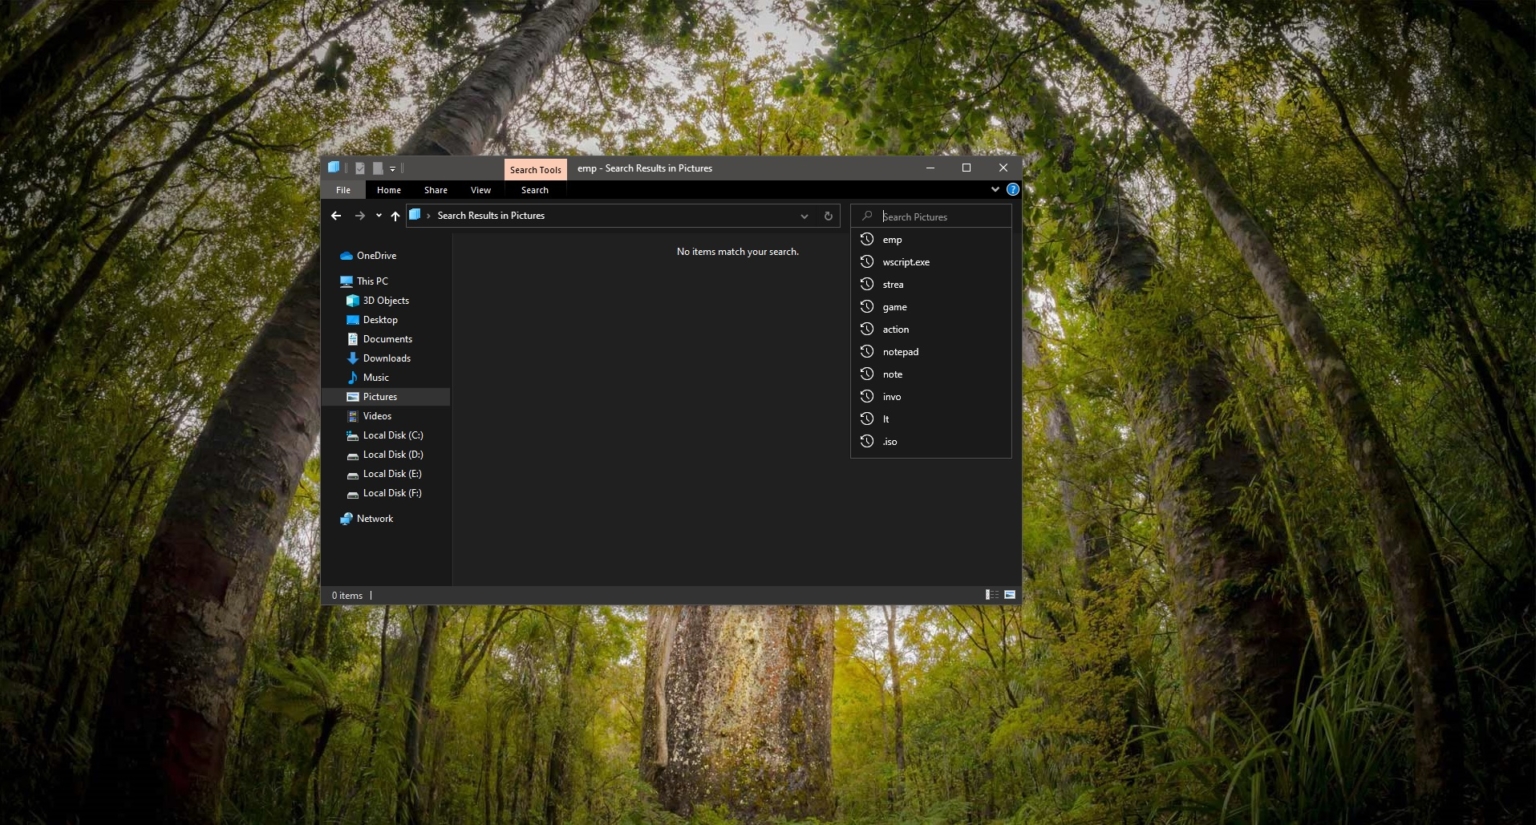
Task: Click the refresh icon in the address bar
Action: pos(828,215)
